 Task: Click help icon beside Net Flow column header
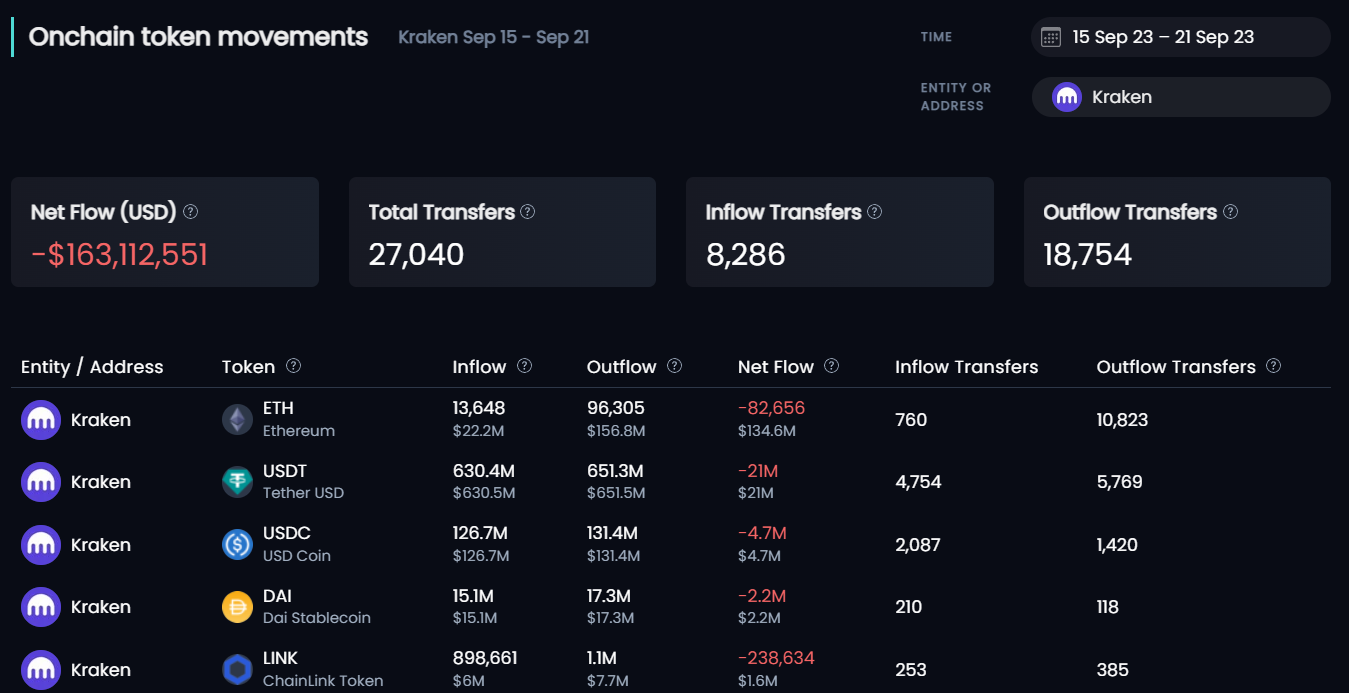832,366
